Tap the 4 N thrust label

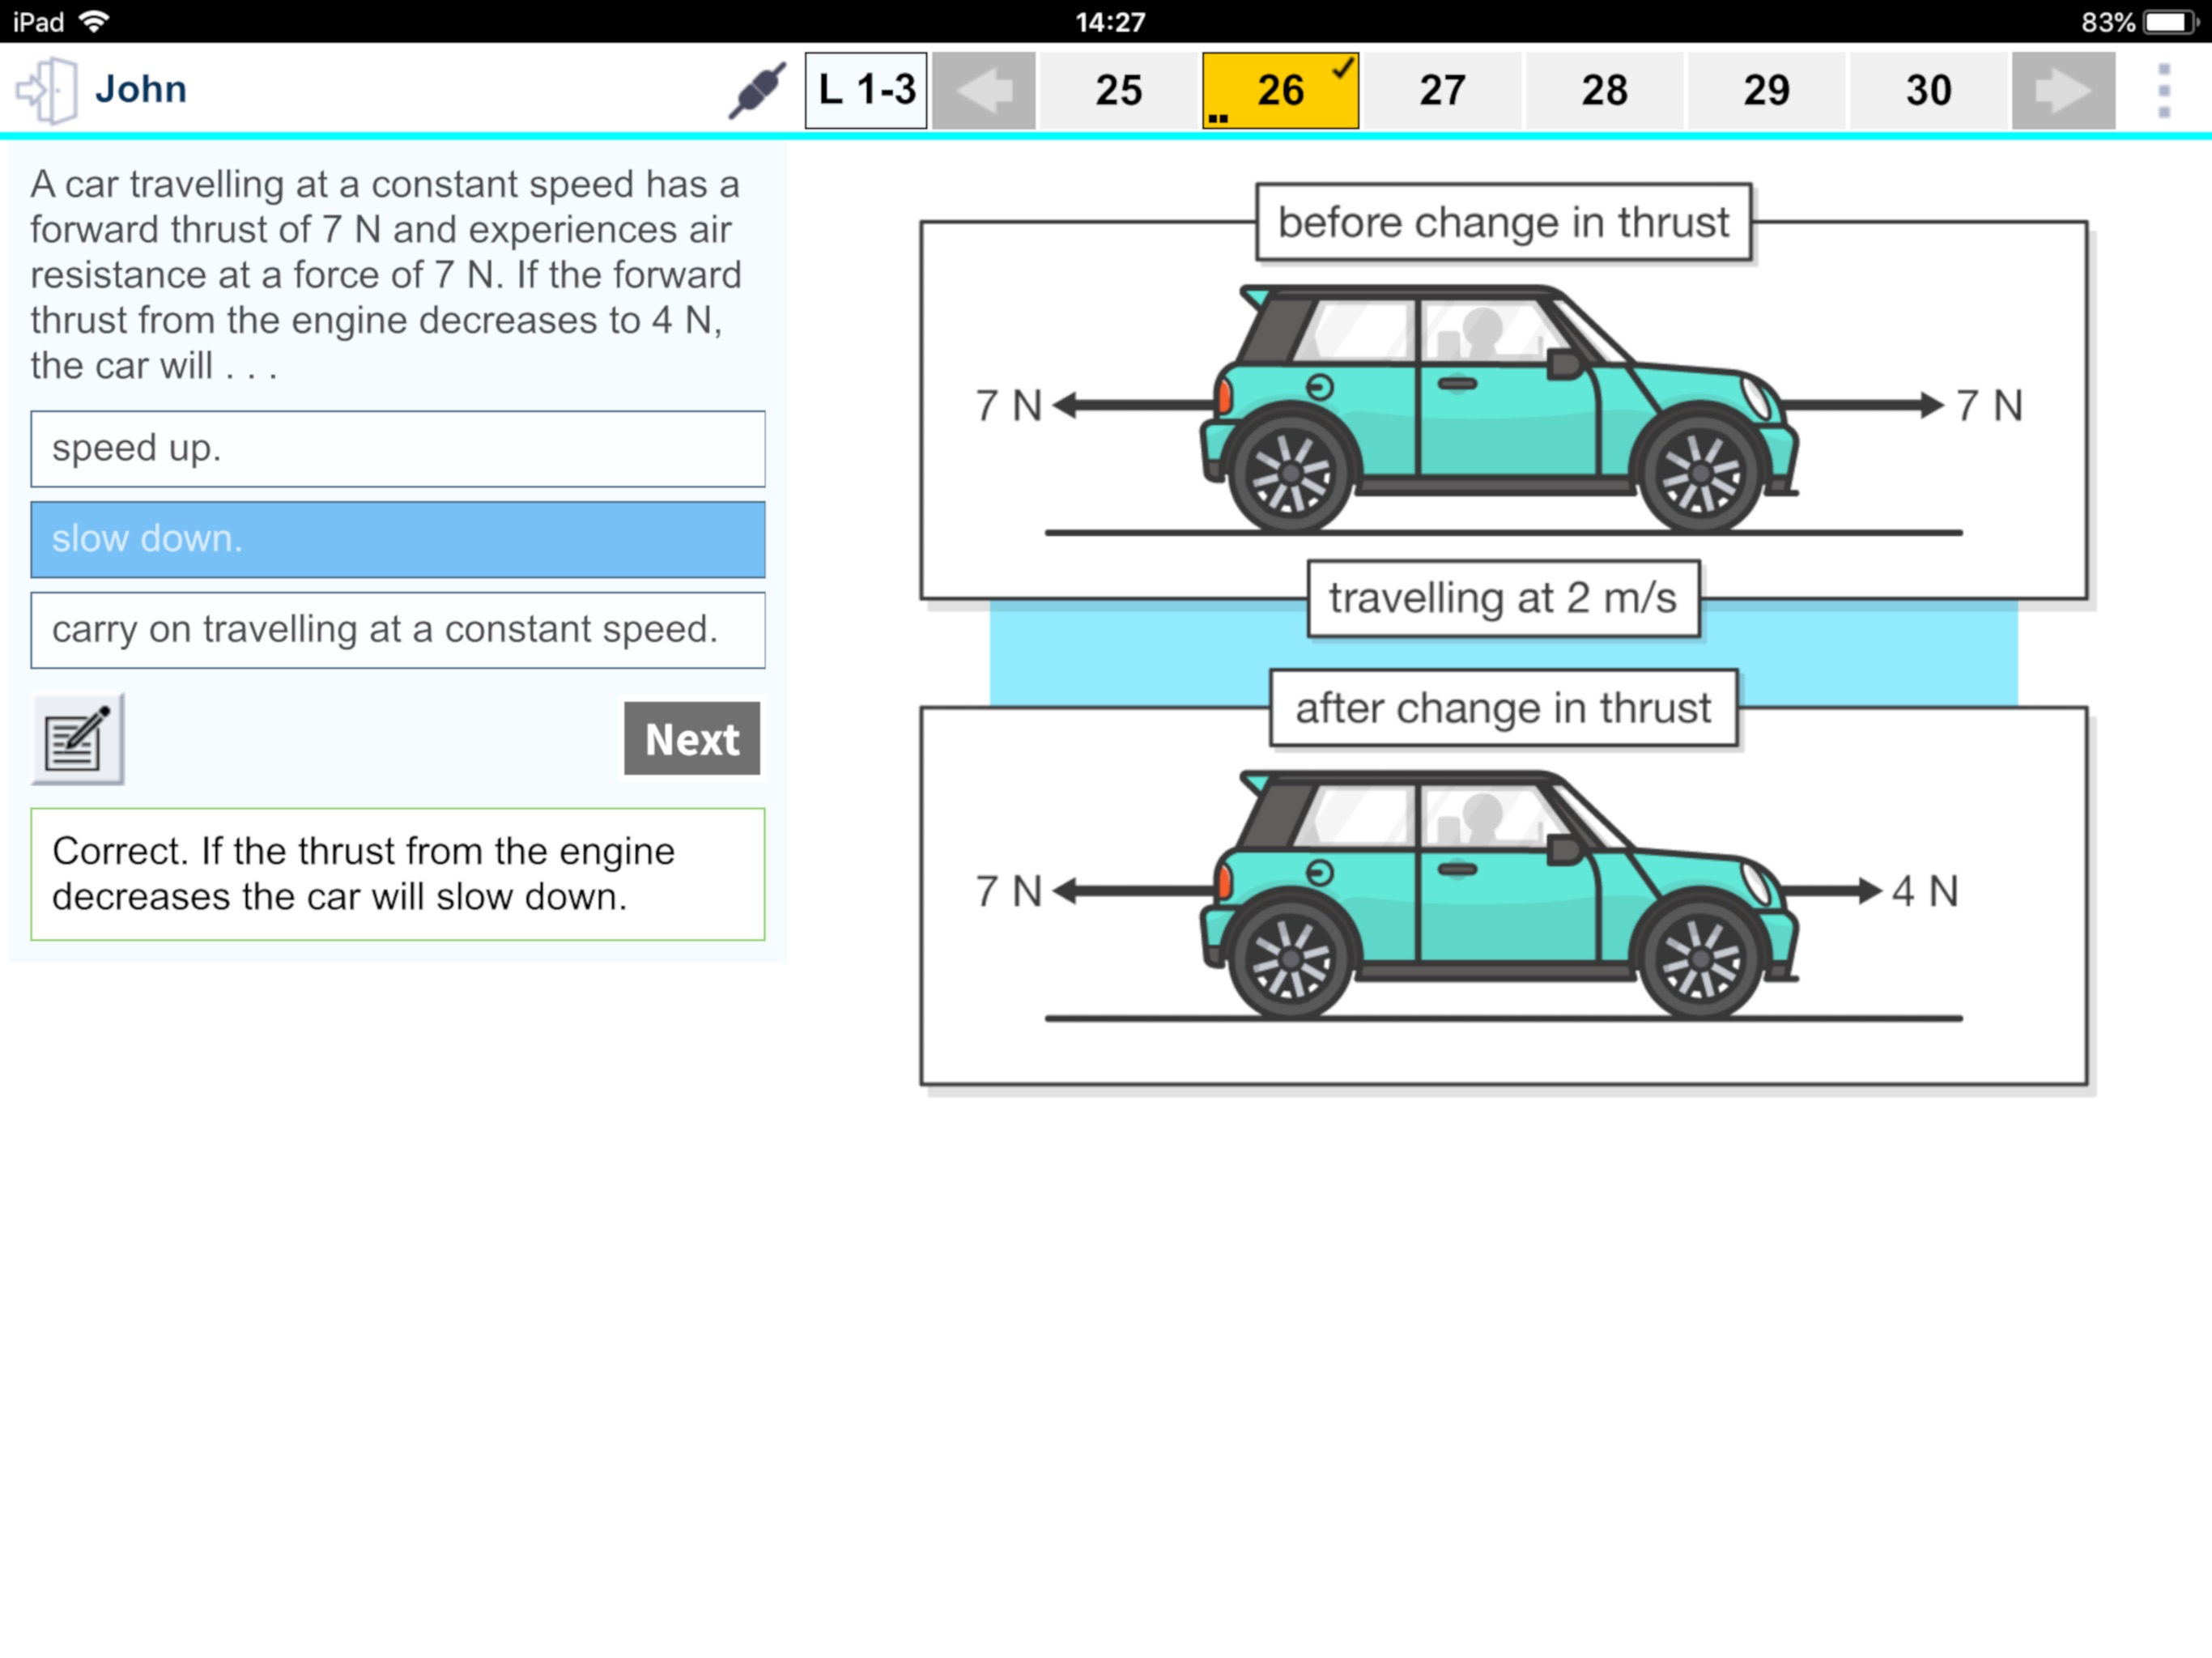click(1925, 891)
